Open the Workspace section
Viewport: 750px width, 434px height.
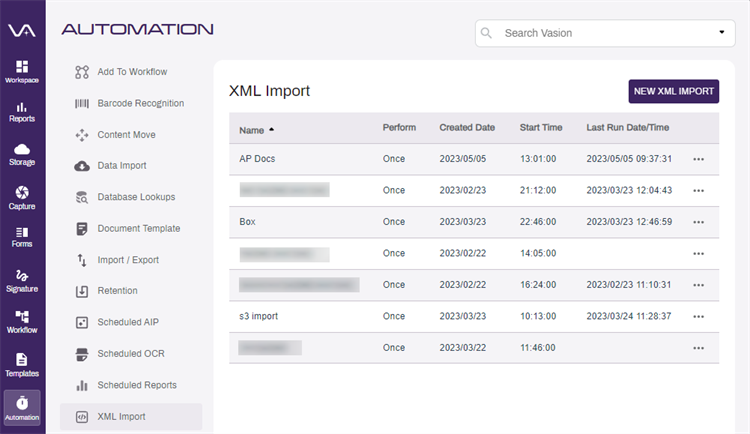22,72
